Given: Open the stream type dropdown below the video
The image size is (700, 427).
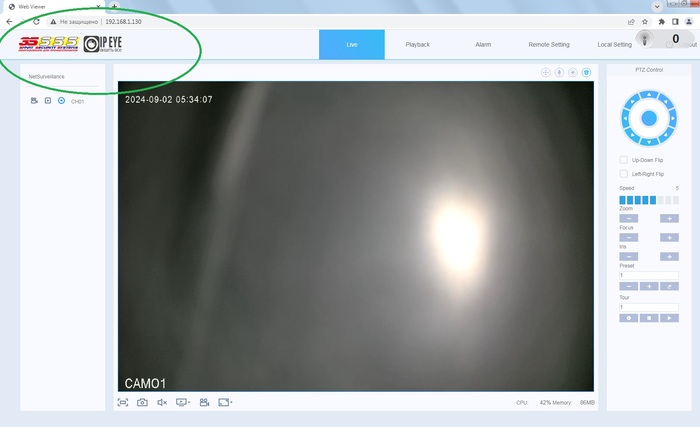Looking at the screenshot, I should click(183, 402).
